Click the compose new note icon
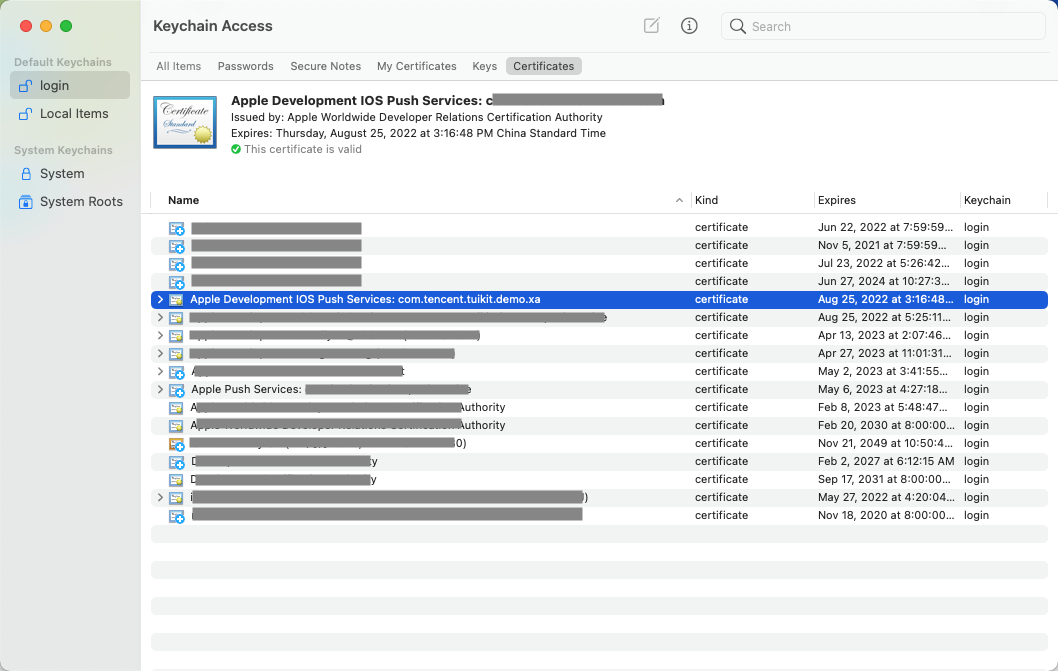The height and width of the screenshot is (671, 1058). tap(651, 26)
